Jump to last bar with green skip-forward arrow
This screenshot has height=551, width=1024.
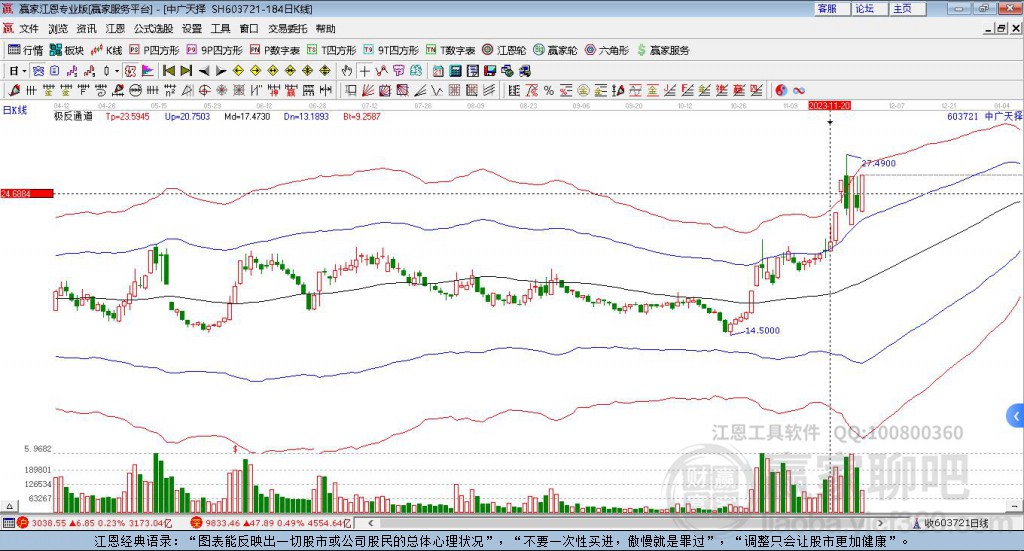point(186,71)
